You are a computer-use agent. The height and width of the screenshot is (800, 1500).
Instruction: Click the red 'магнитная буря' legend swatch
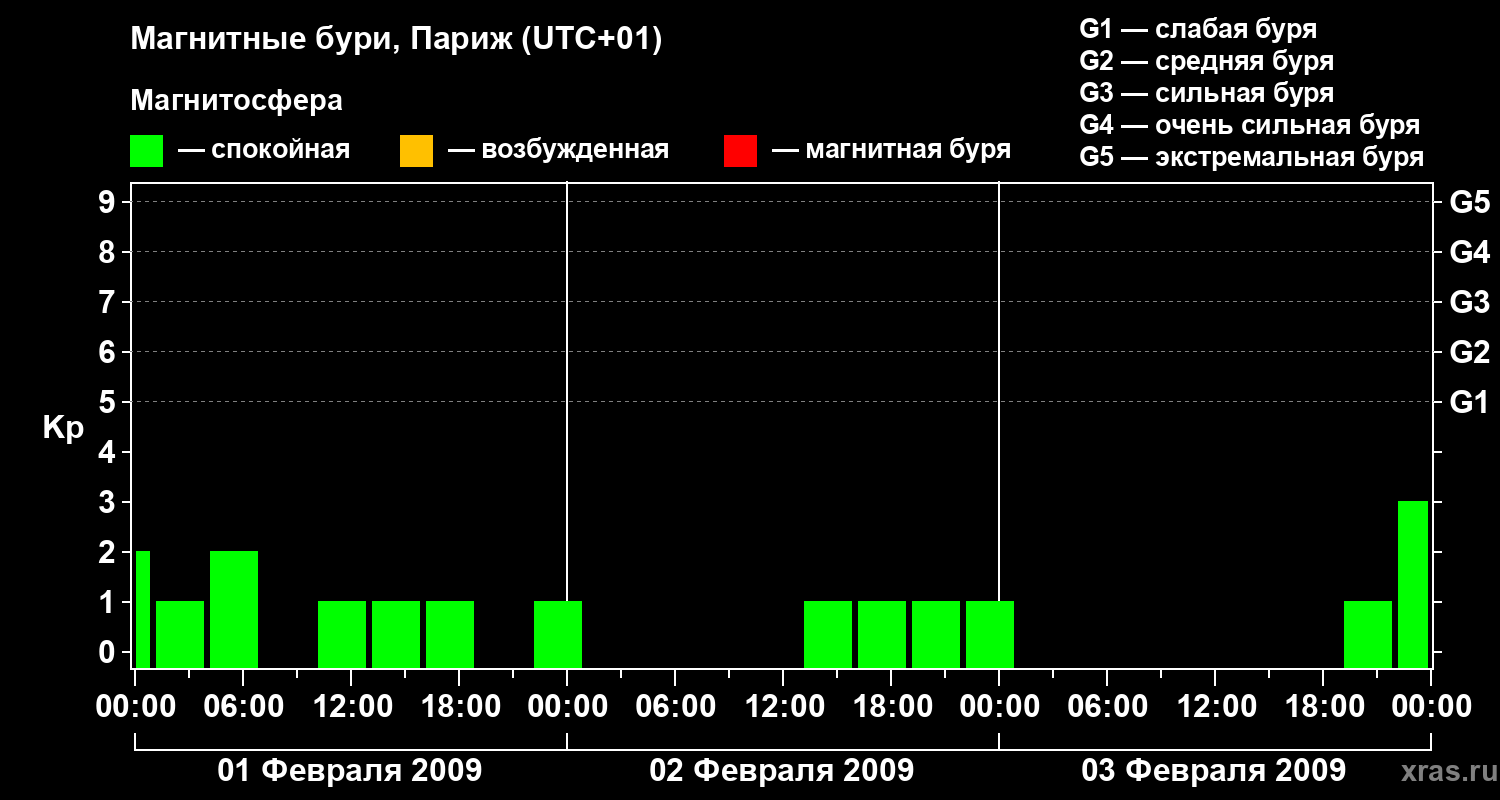[x=740, y=151]
